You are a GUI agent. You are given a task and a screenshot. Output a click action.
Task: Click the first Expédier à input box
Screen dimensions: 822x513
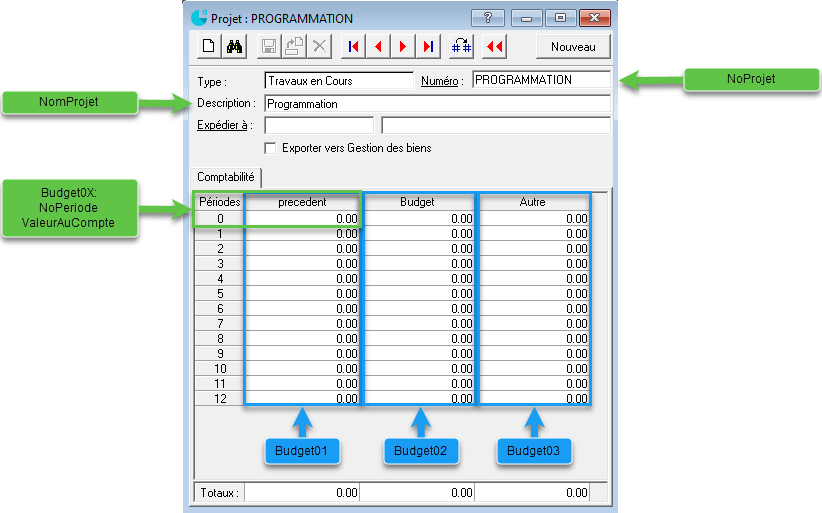coord(318,125)
